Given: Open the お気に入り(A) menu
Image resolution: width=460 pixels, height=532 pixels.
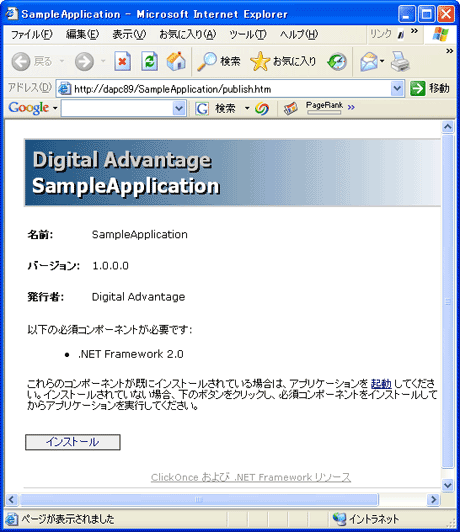Looking at the screenshot, I should [x=188, y=34].
